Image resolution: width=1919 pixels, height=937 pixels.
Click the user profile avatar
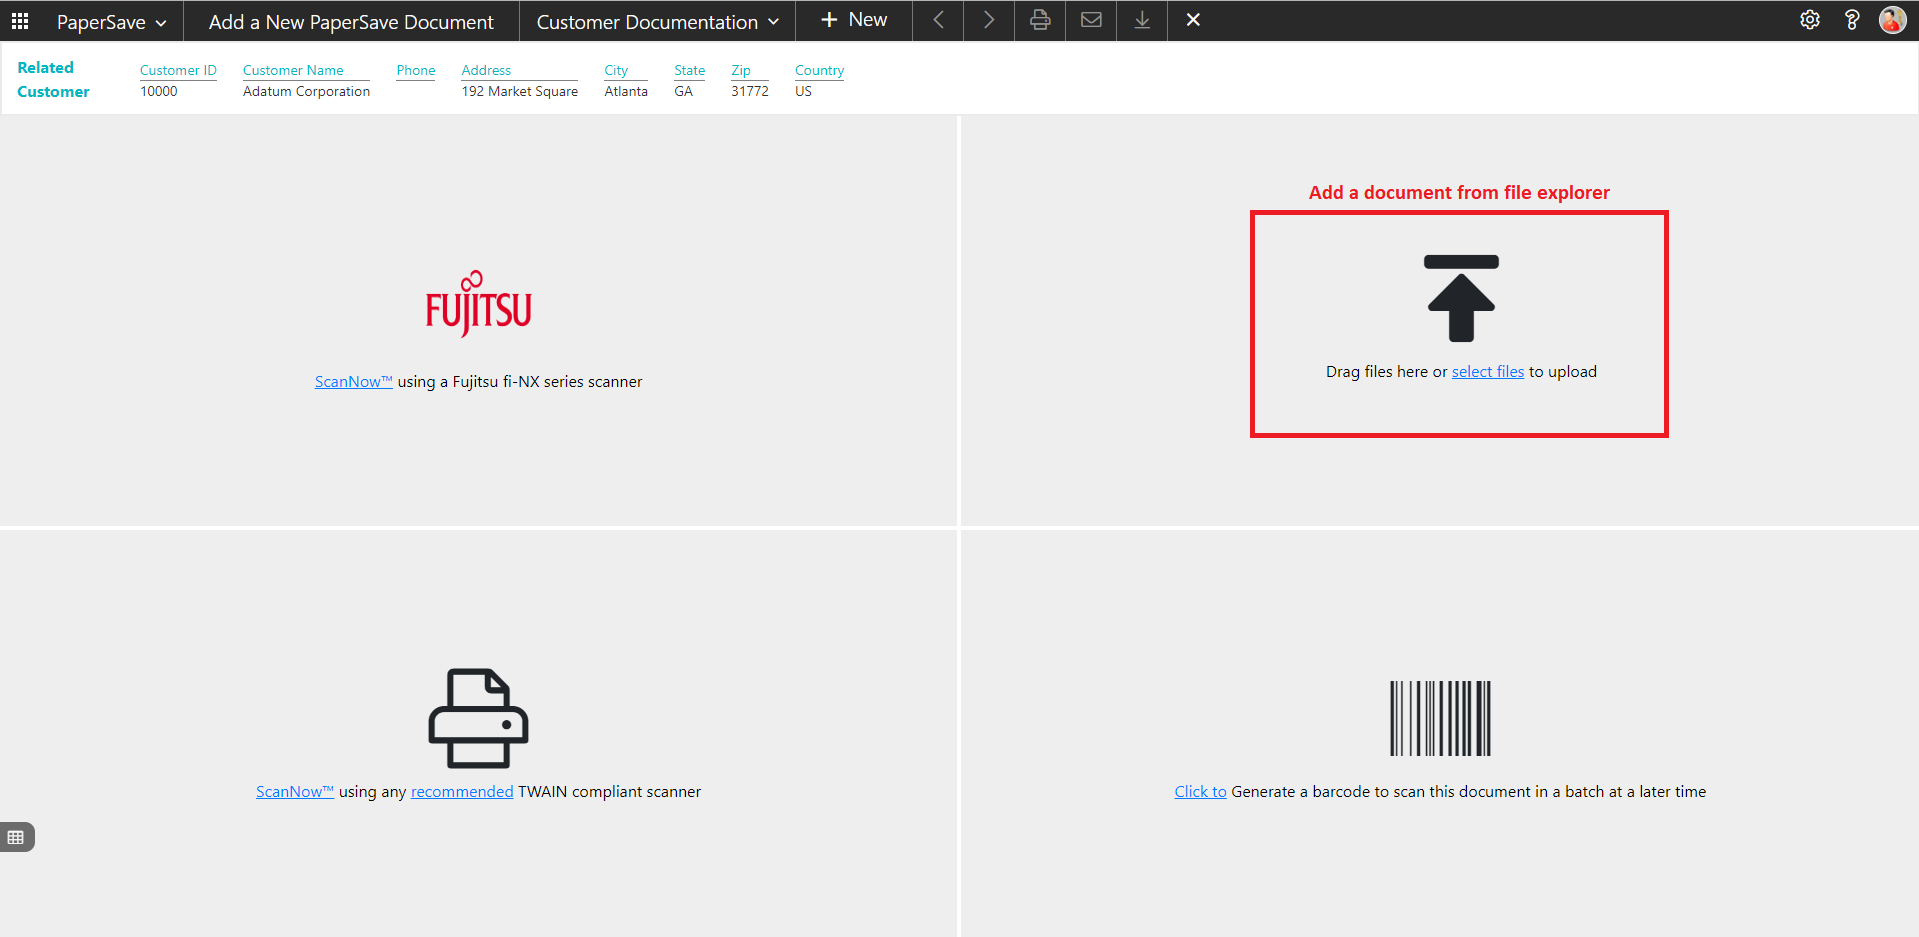[1892, 20]
